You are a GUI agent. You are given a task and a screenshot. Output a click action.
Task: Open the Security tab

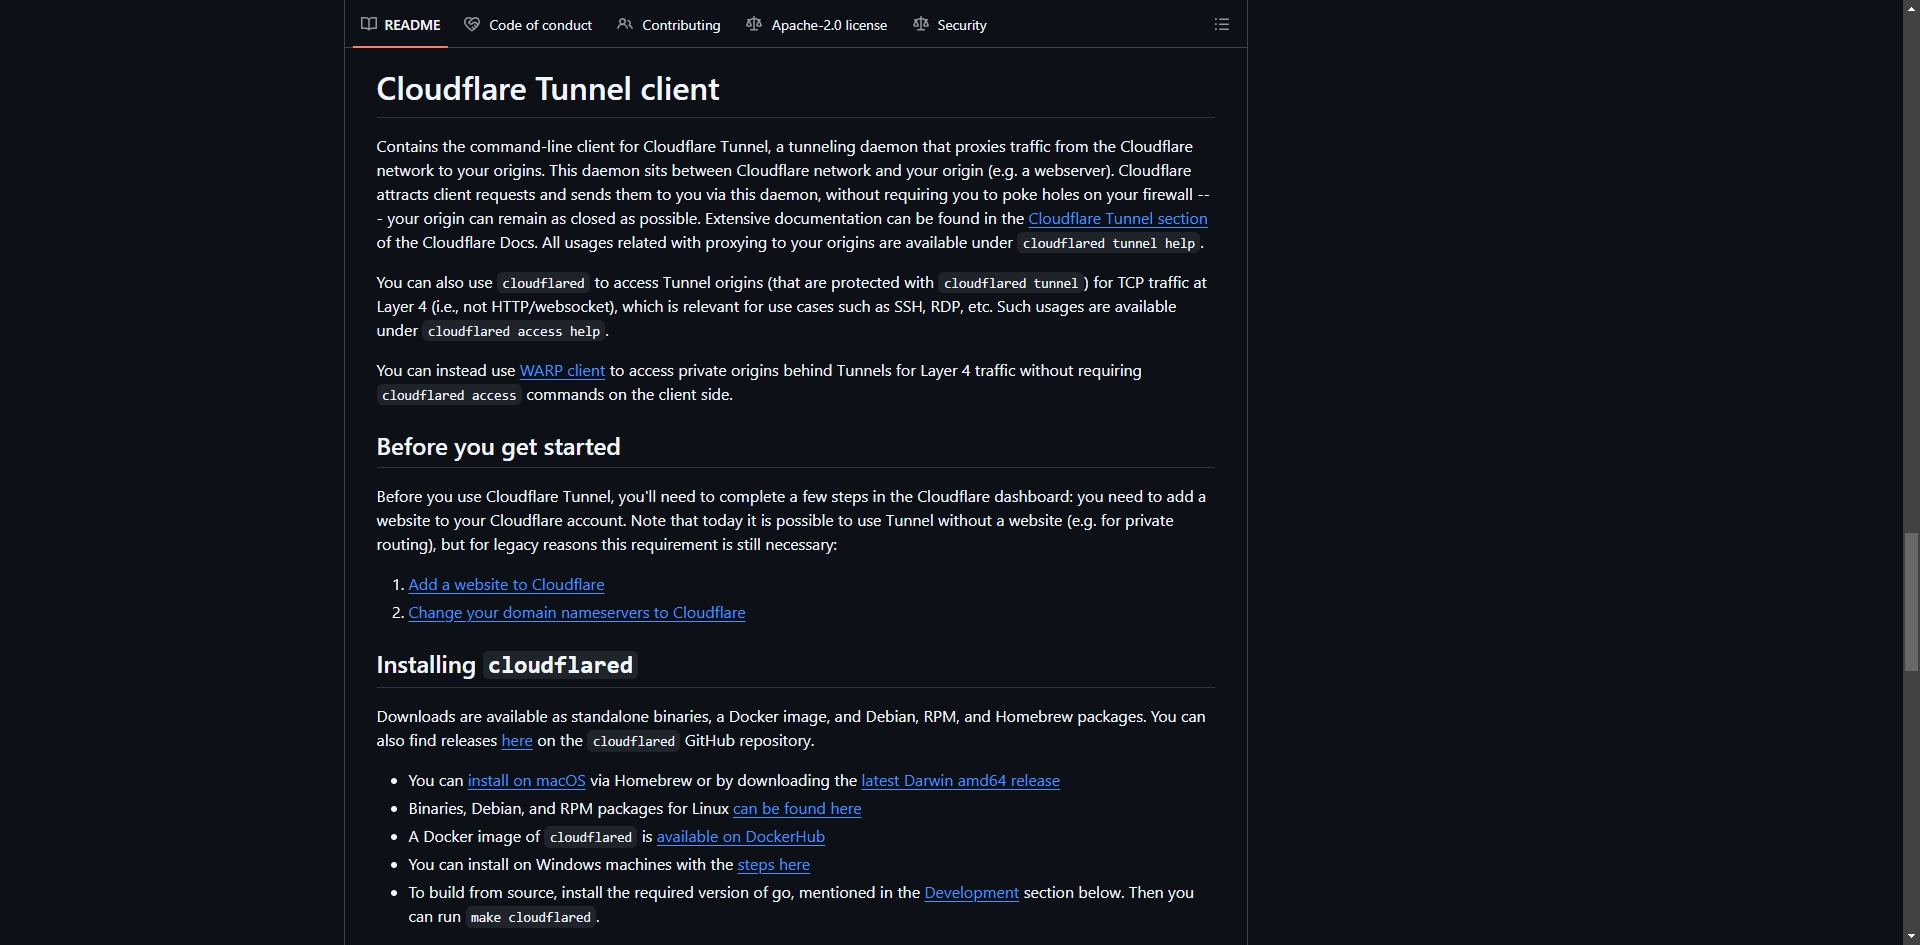coord(950,24)
